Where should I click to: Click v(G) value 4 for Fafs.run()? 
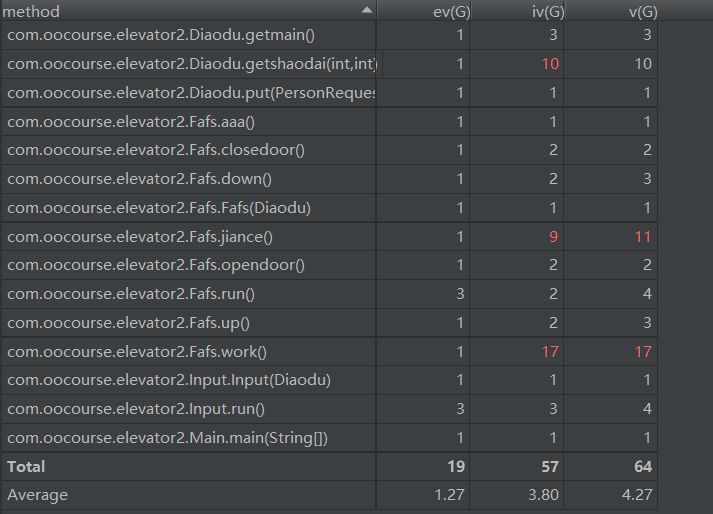(x=647, y=294)
